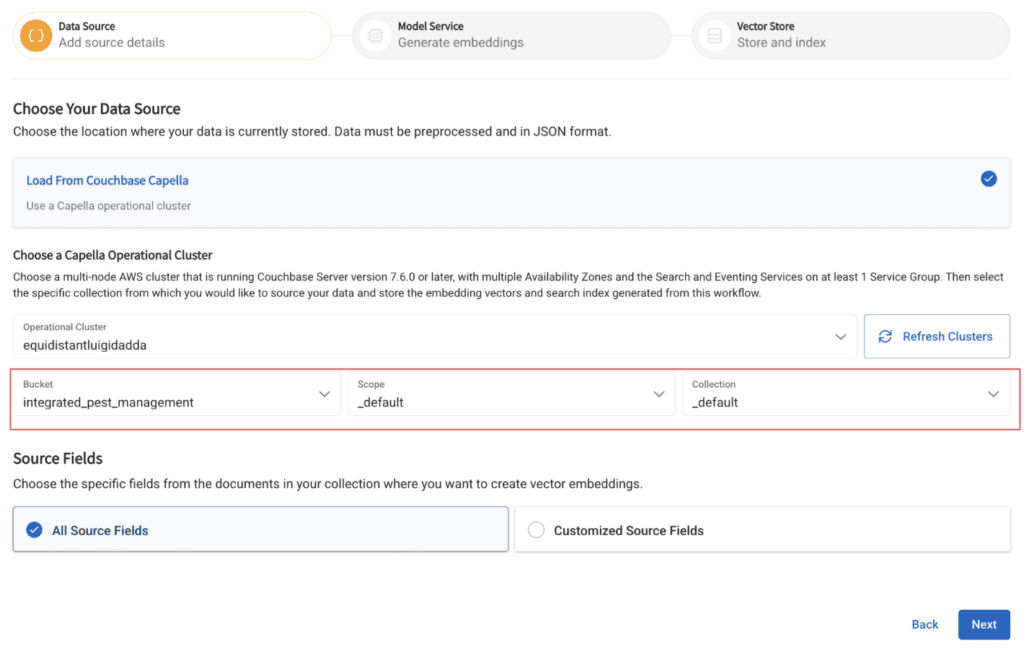Go to the Model Service step tab
The height and width of the screenshot is (656, 1024).
tap(511, 35)
